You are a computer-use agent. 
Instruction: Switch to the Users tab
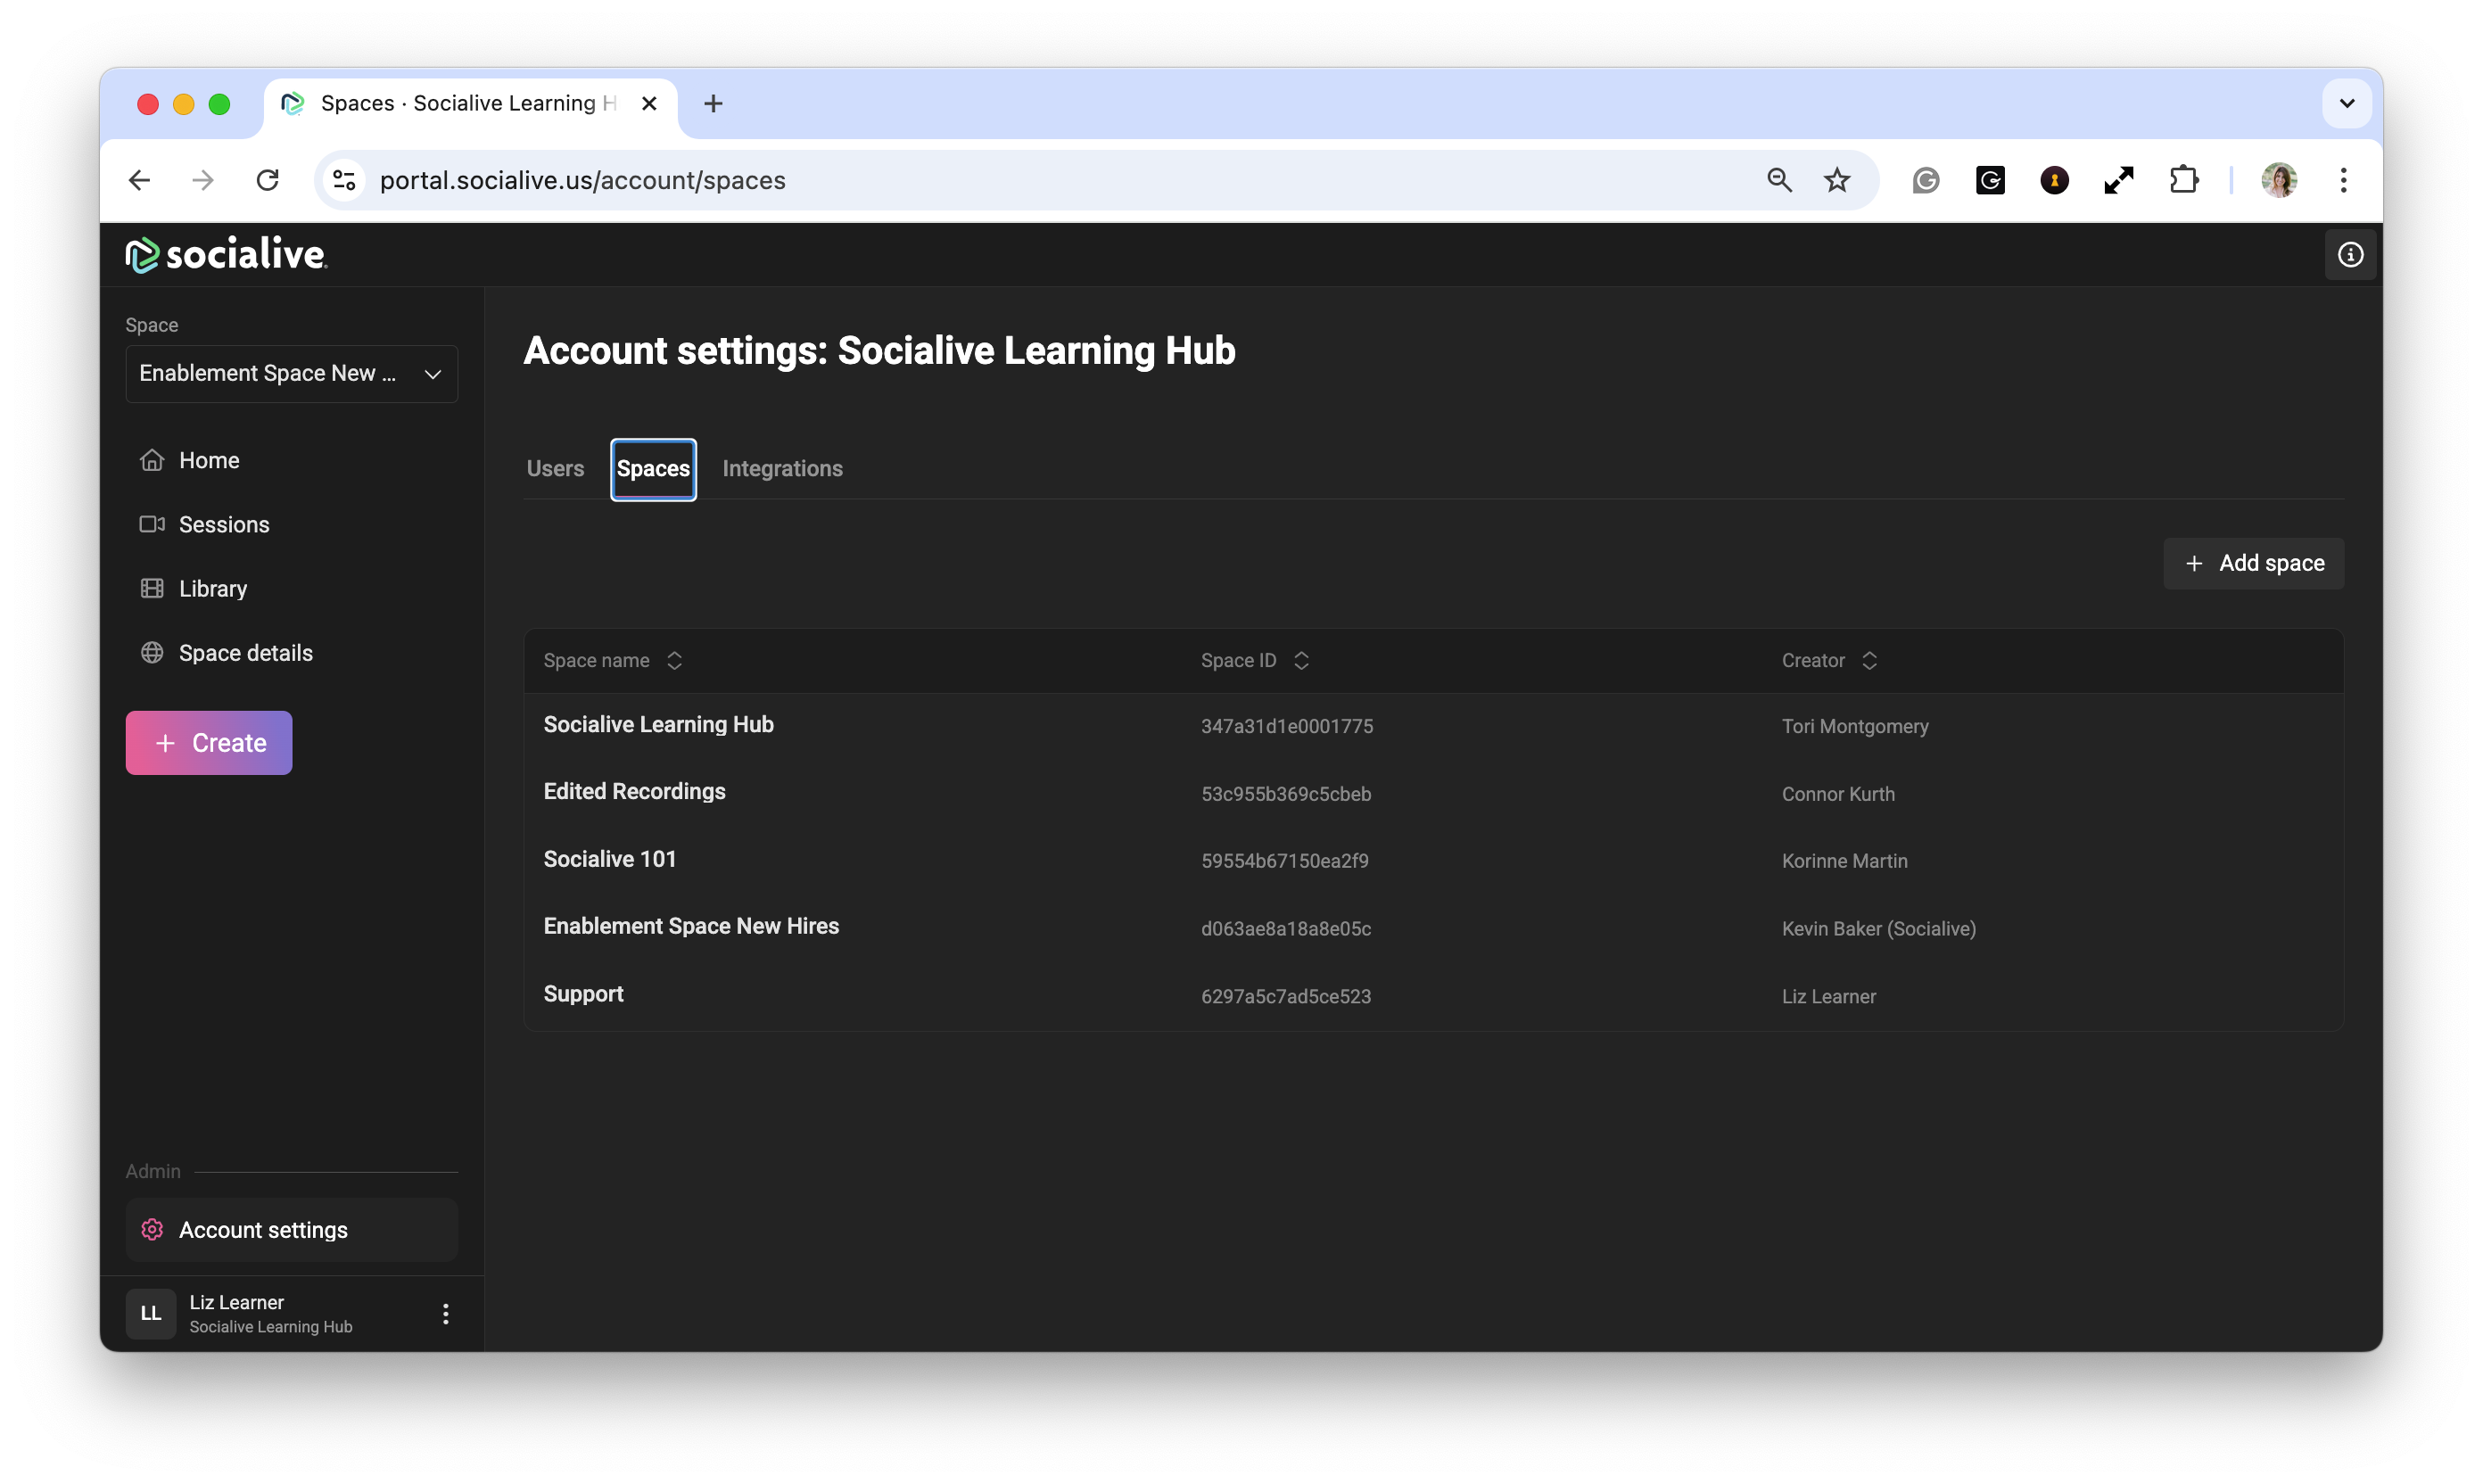[555, 468]
